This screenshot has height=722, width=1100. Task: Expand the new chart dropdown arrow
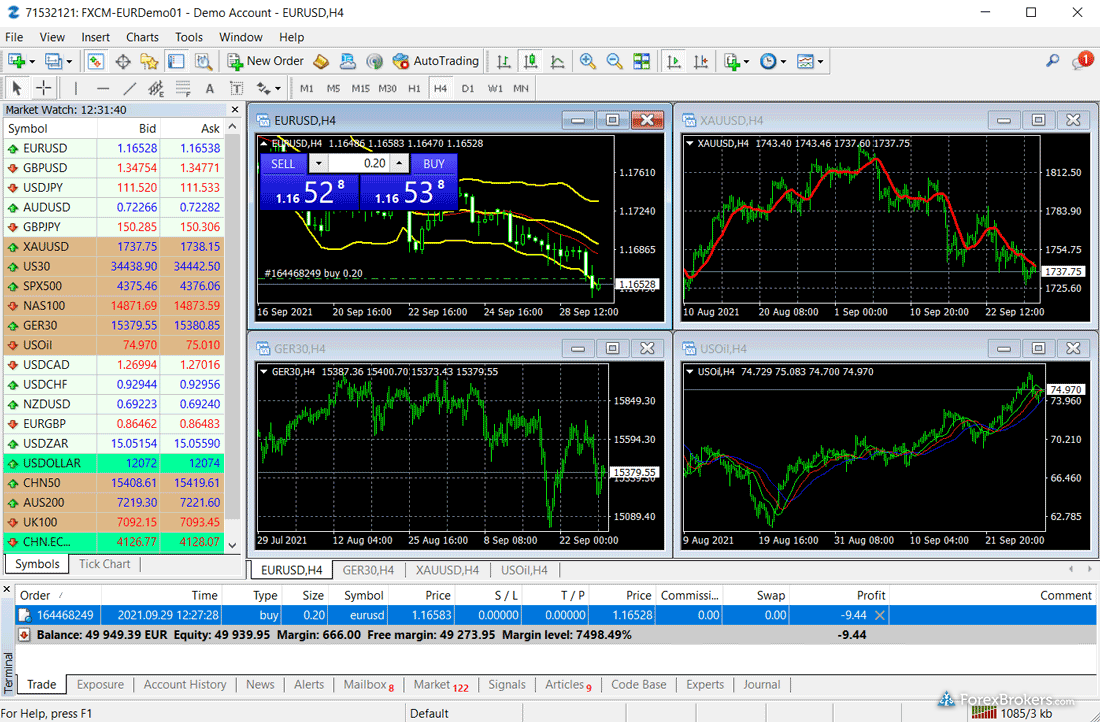tap(31, 61)
